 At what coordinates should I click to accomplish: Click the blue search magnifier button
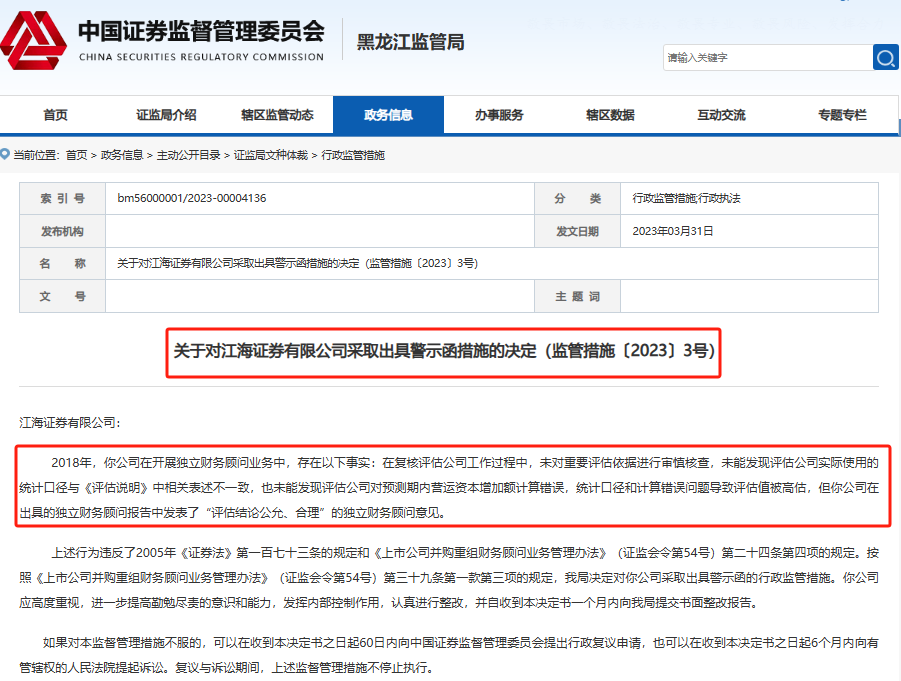coord(885,57)
